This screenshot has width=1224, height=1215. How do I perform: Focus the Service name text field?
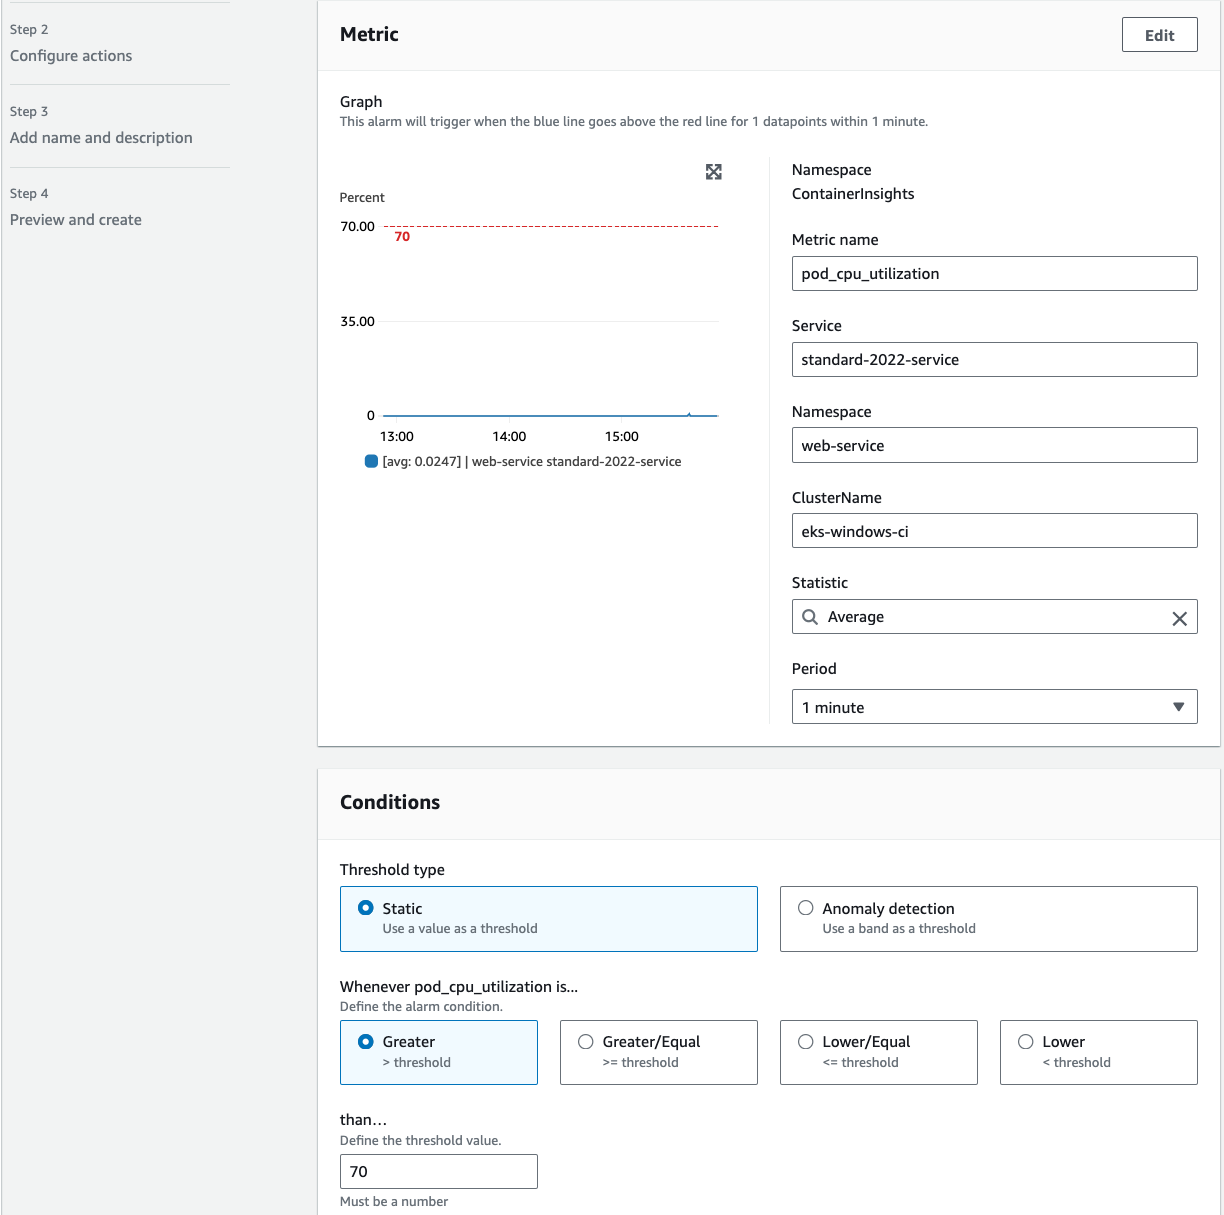[x=993, y=360]
